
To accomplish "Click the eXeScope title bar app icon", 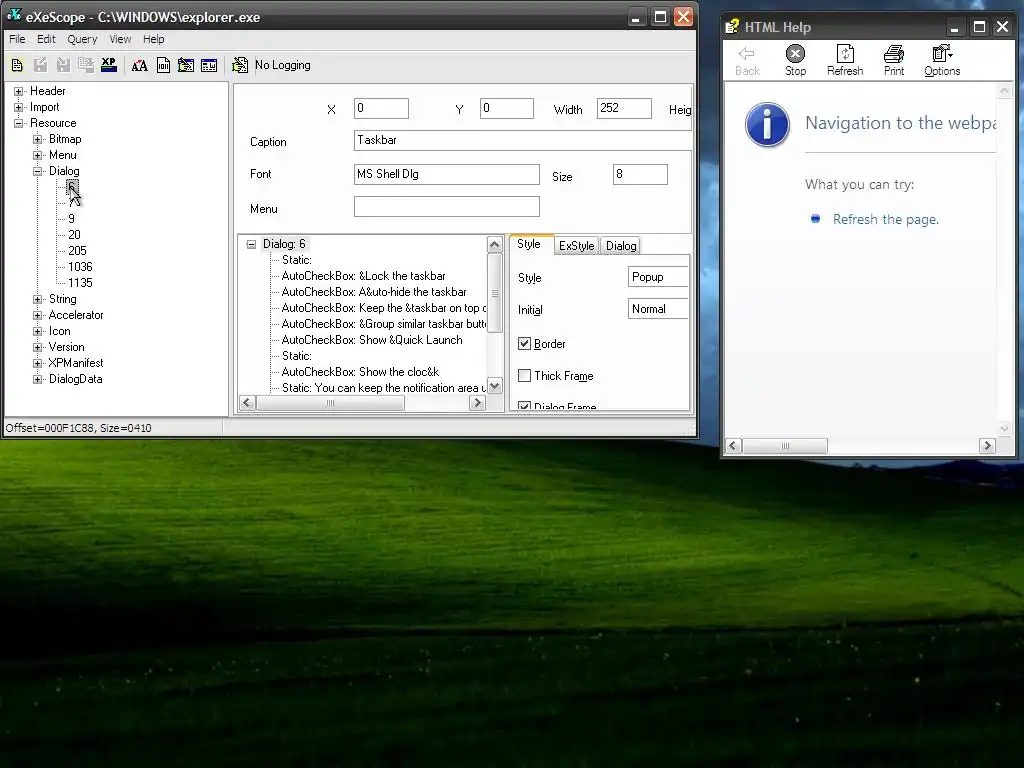I will point(14,15).
